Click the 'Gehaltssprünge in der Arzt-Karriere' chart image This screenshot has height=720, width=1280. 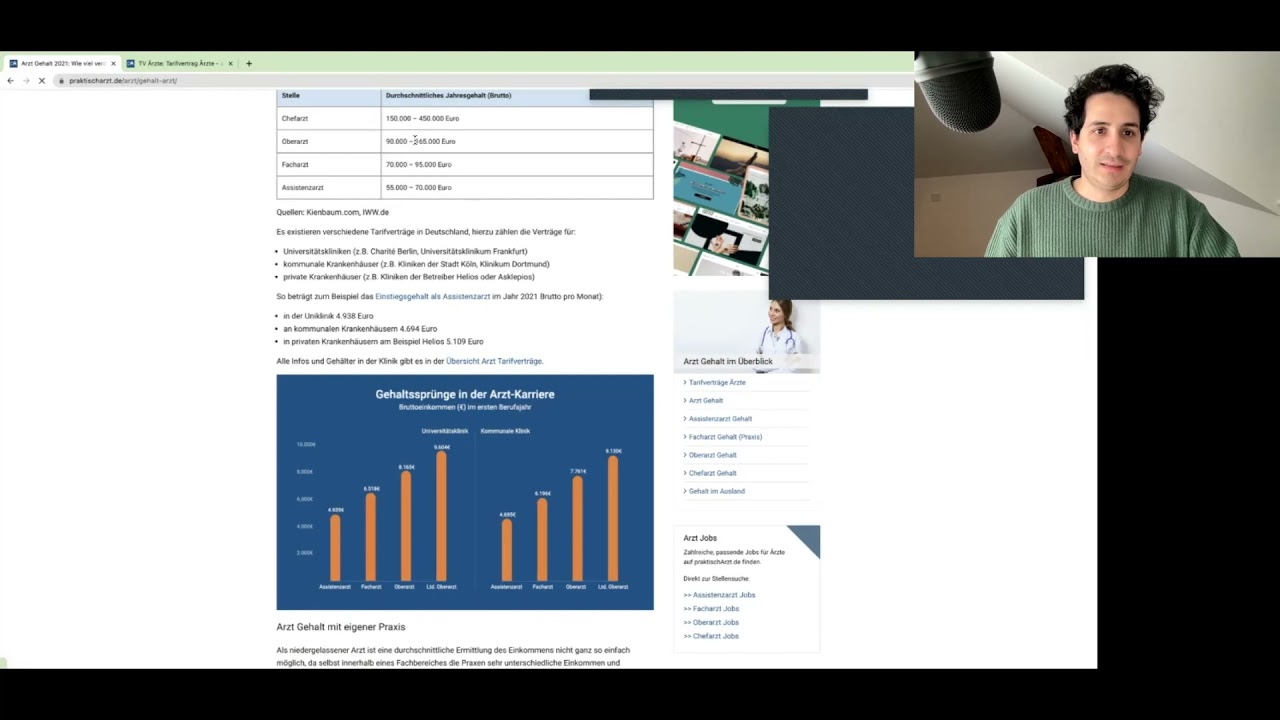tap(465, 492)
